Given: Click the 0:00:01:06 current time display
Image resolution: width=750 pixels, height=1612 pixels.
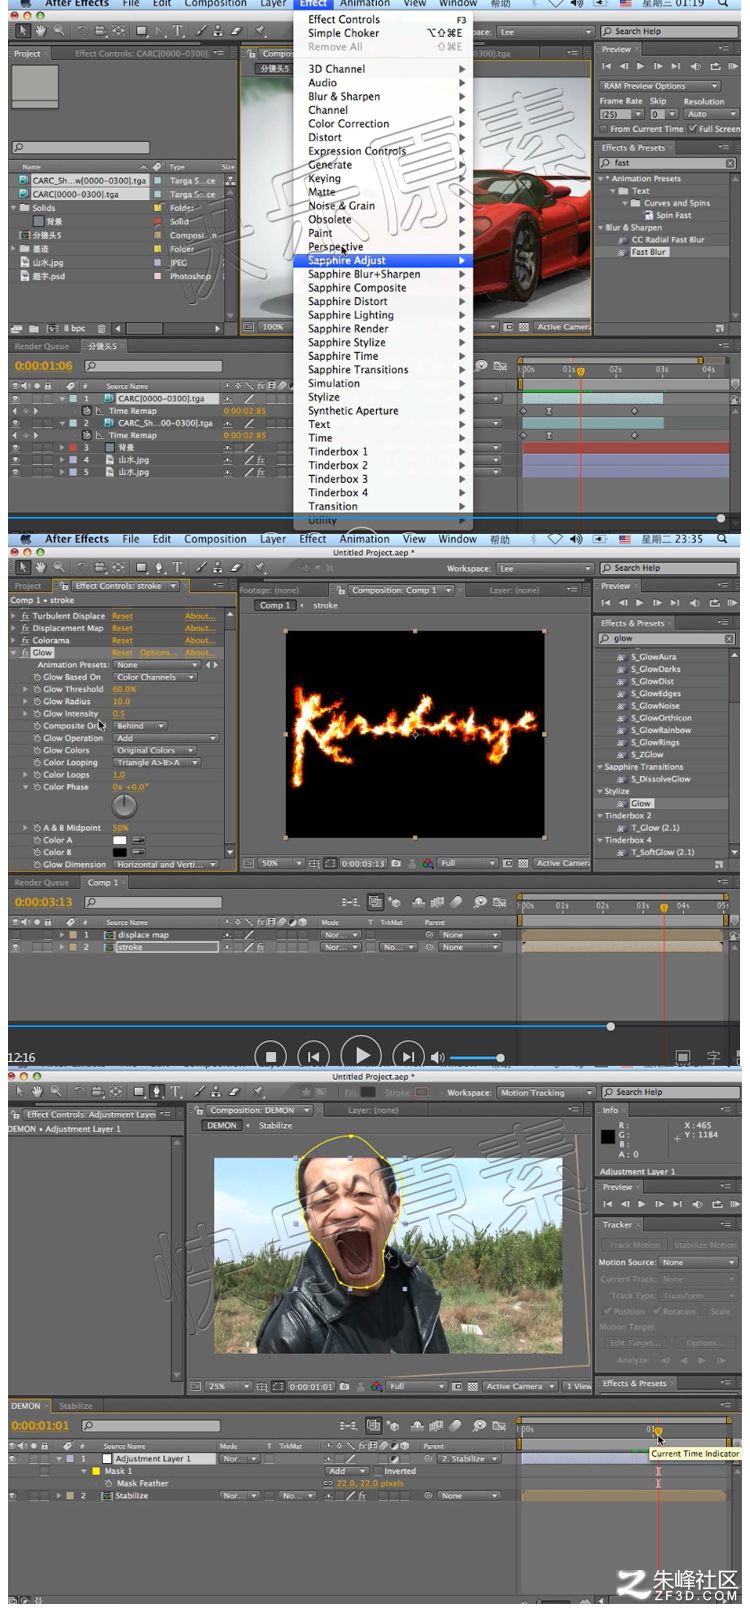Looking at the screenshot, I should [x=43, y=366].
